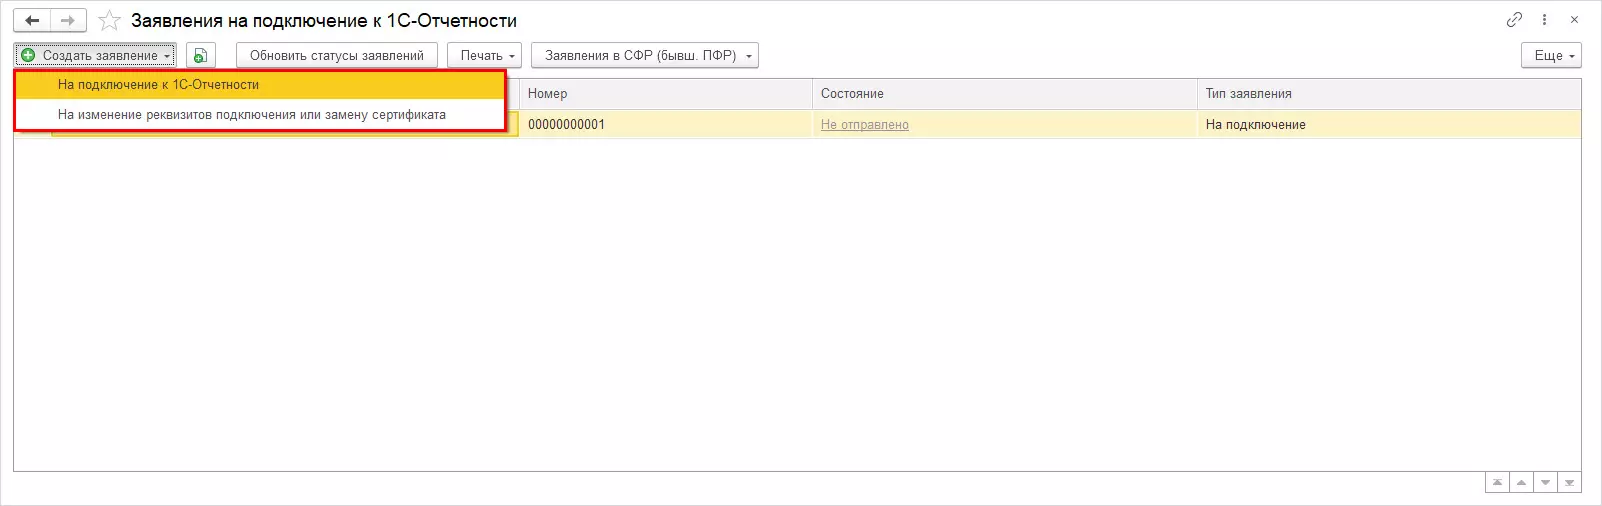Viewport: 1602px width, 506px height.
Task: Jump to the last row with the list arrow
Action: [1569, 483]
